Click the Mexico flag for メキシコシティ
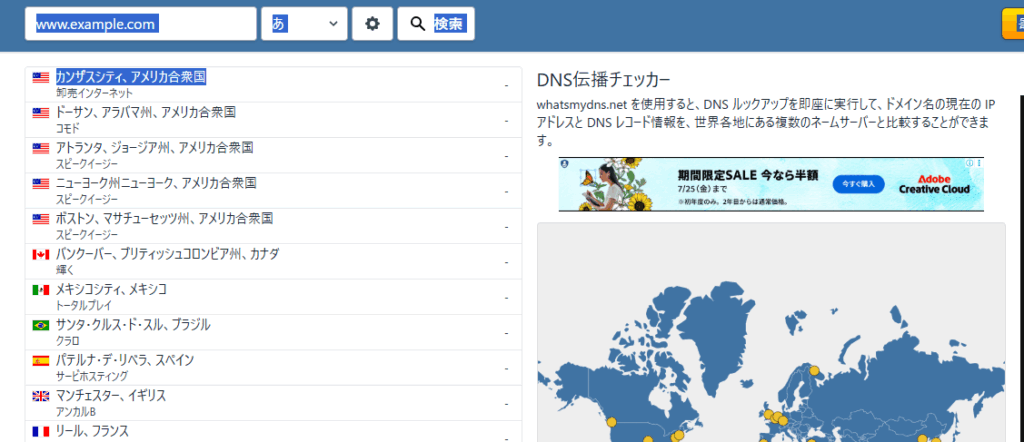This screenshot has height=442, width=1024. [41, 290]
